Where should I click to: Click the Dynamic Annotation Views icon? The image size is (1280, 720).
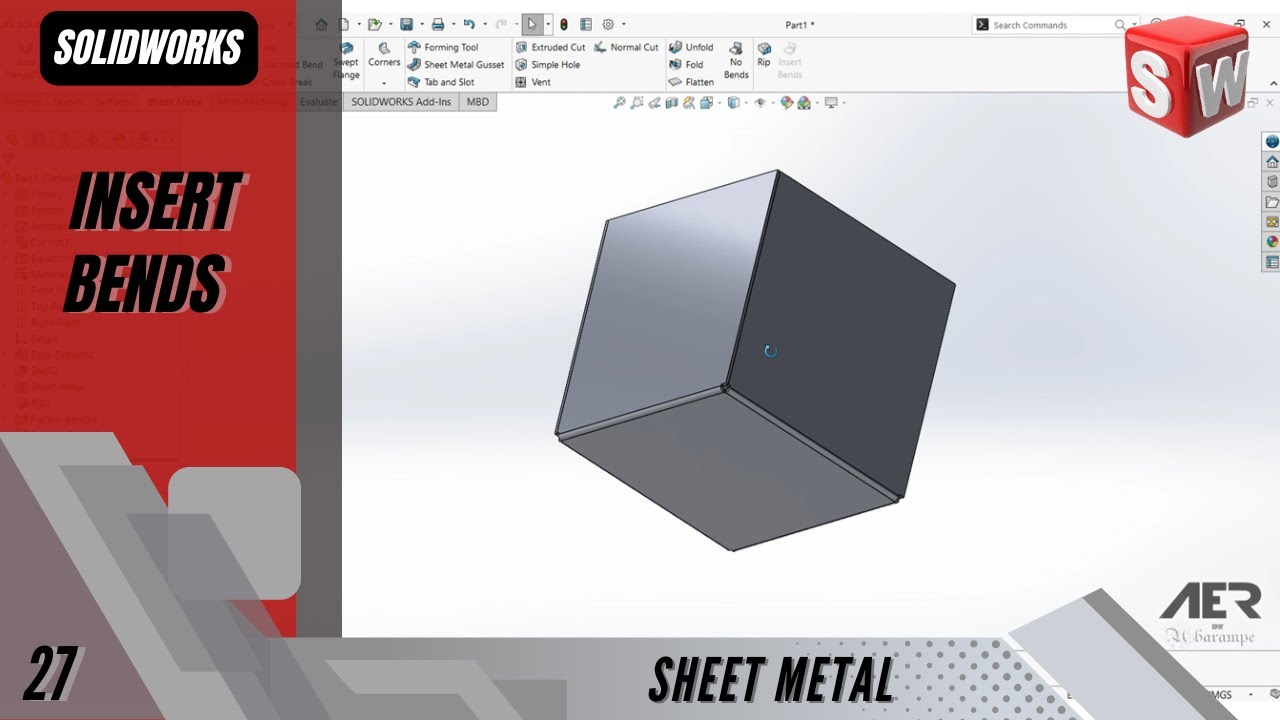pyautogui.click(x=689, y=102)
